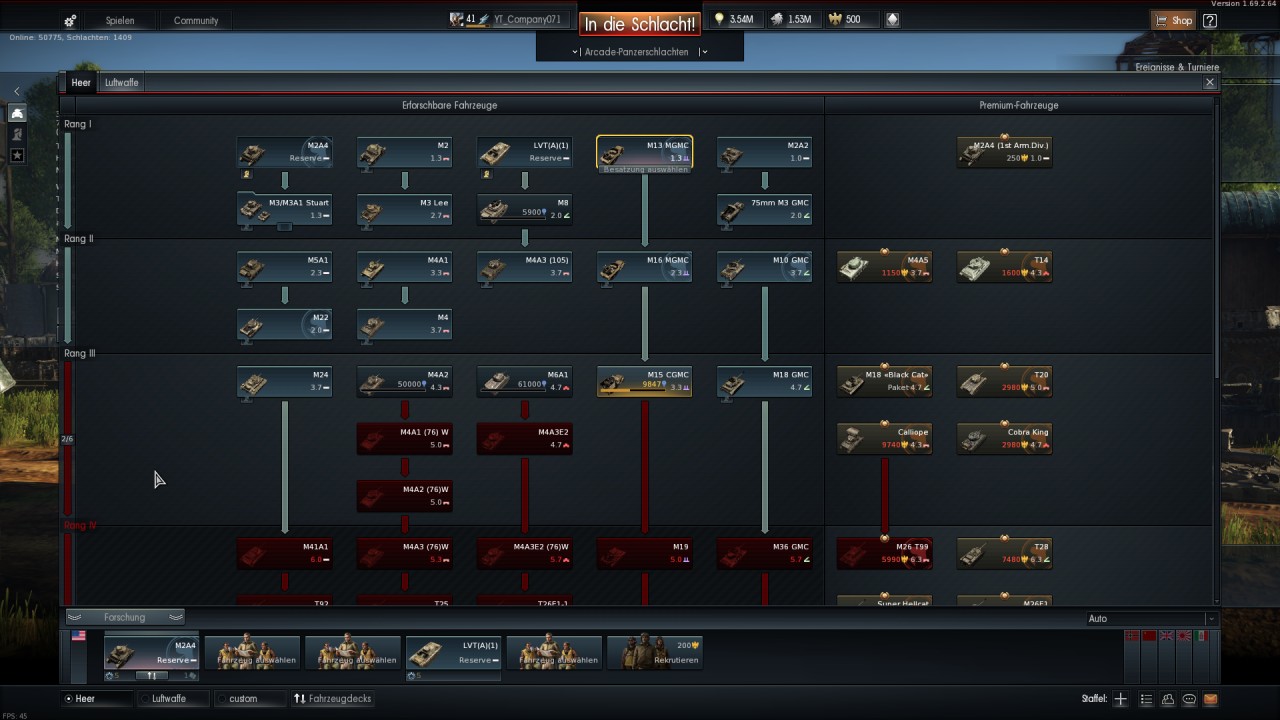Open the chat bubble icon

click(1189, 699)
